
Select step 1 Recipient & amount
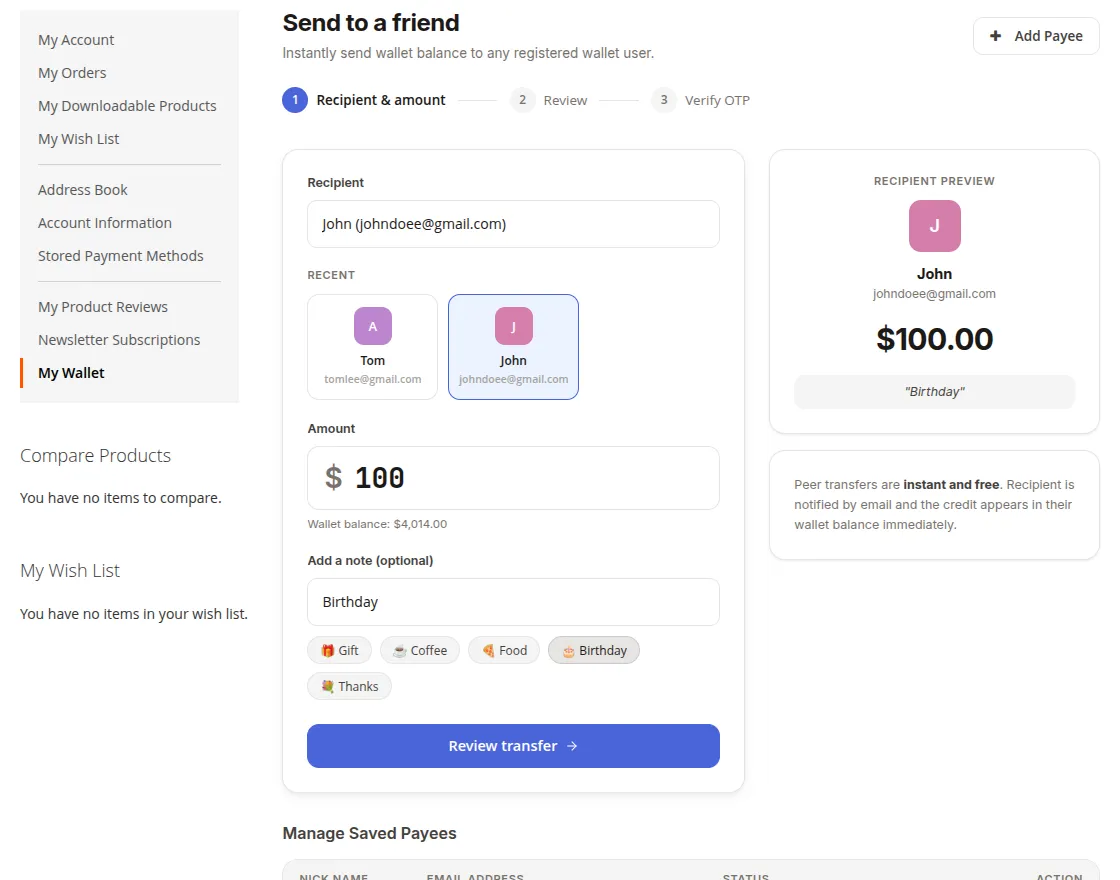pos(364,100)
